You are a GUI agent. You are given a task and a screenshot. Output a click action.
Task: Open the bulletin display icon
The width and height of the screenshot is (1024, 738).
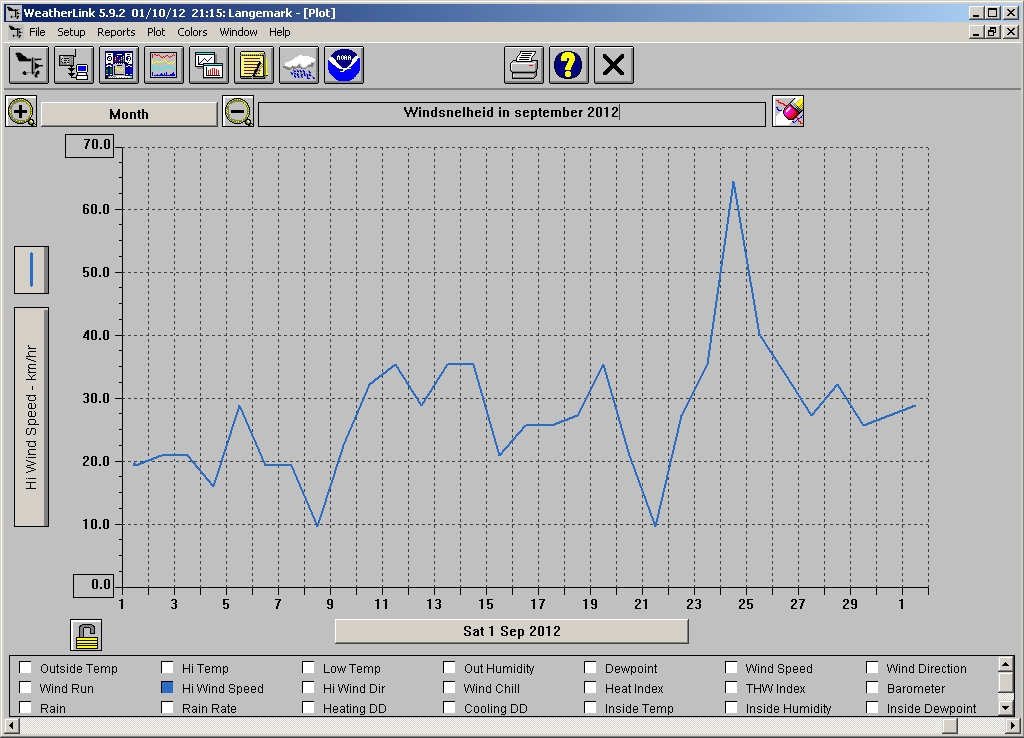coord(119,65)
